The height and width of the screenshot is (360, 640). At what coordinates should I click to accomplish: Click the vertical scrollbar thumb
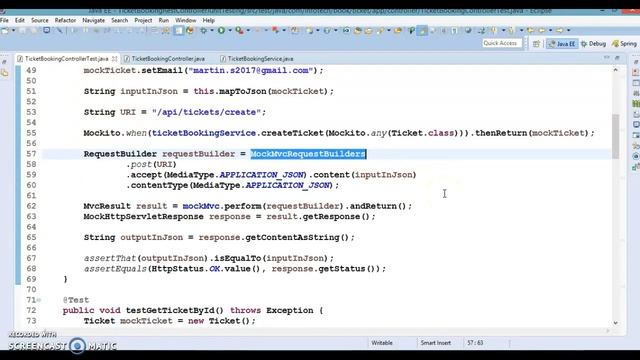tap(616, 136)
